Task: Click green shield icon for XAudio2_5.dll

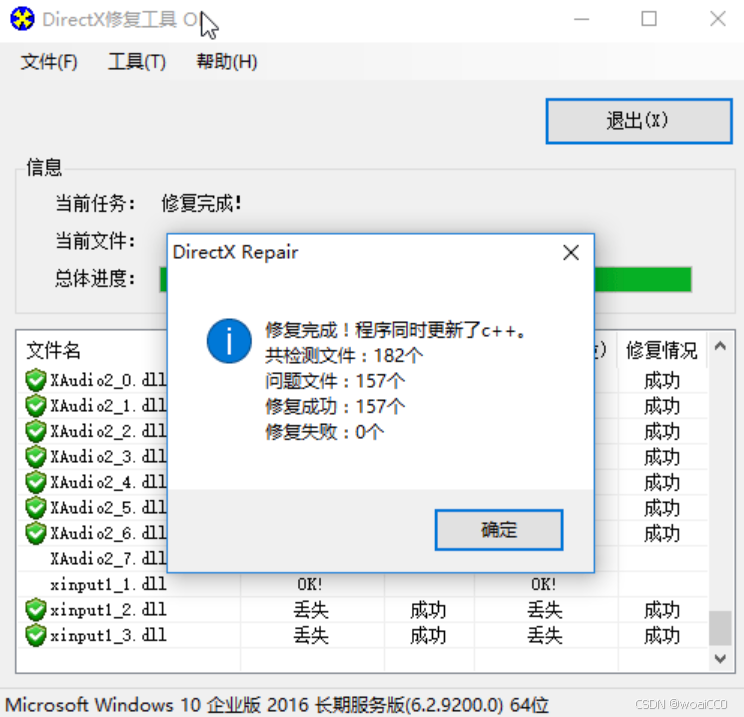Action: [x=36, y=508]
